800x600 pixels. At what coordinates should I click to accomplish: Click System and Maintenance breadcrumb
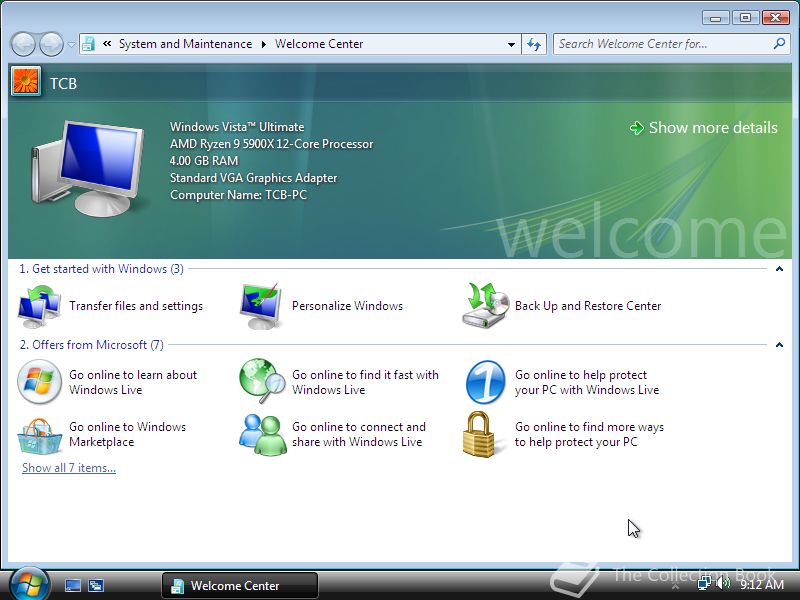pyautogui.click(x=185, y=44)
